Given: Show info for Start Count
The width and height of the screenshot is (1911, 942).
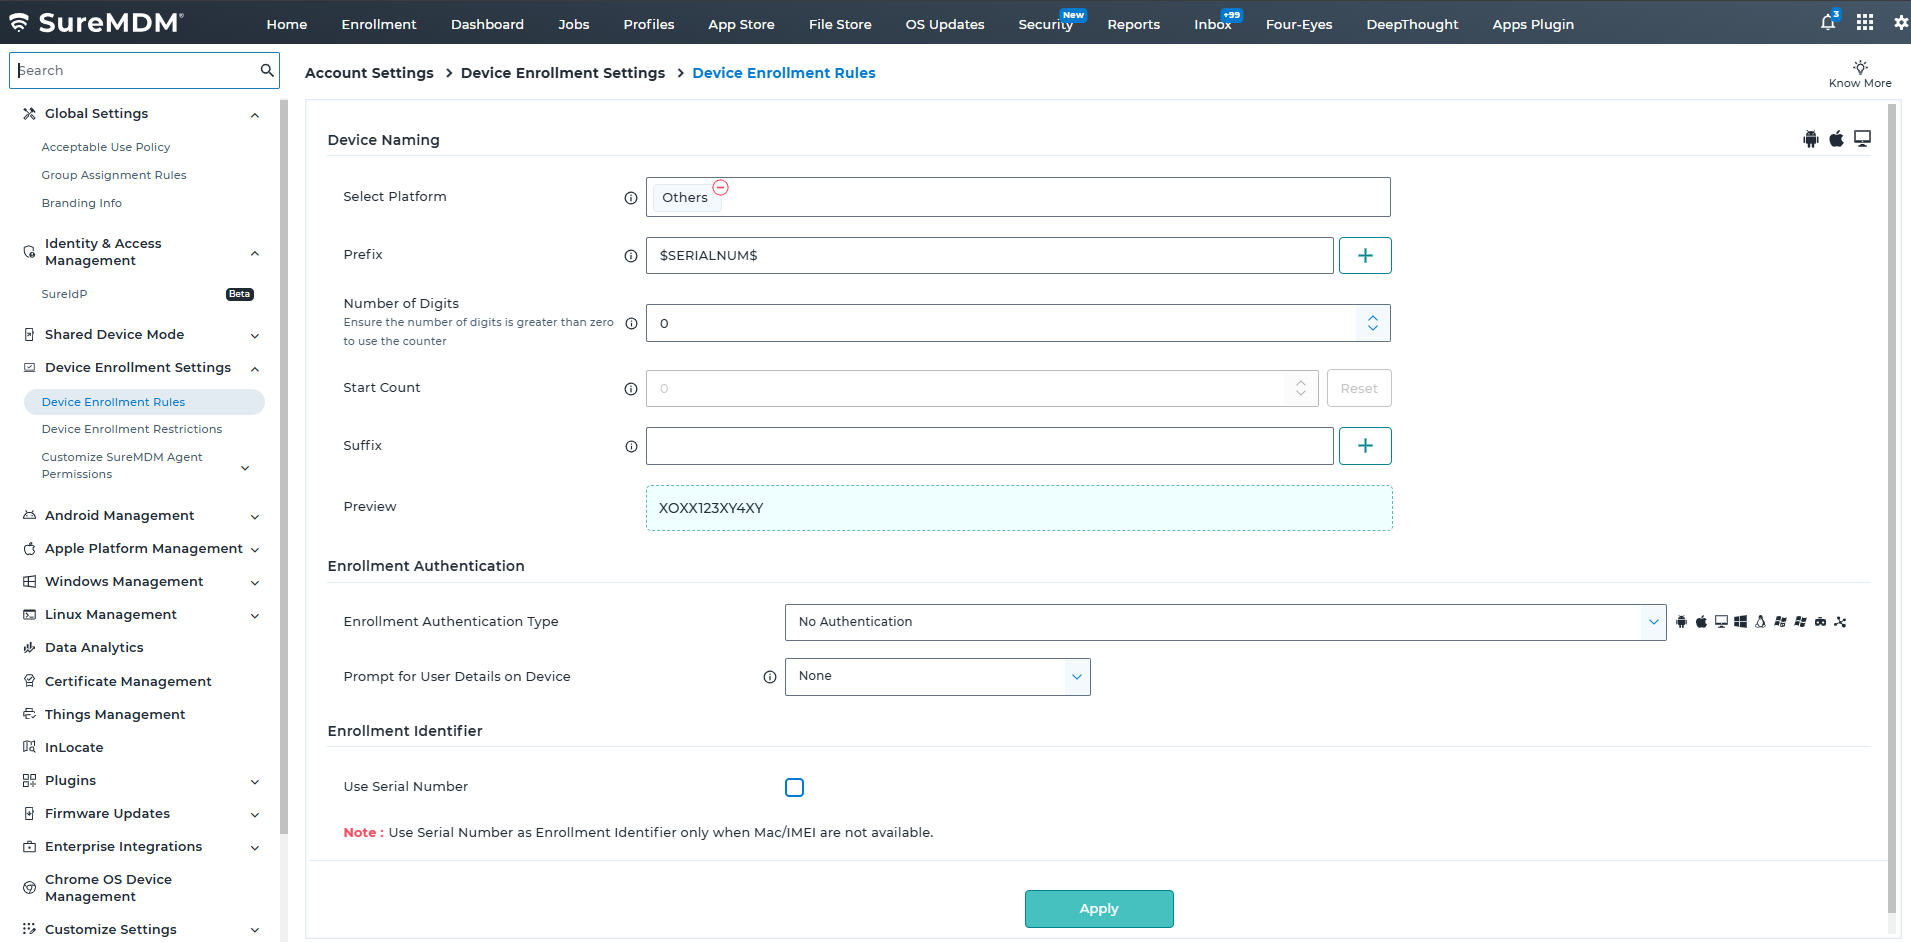Looking at the screenshot, I should [x=631, y=389].
